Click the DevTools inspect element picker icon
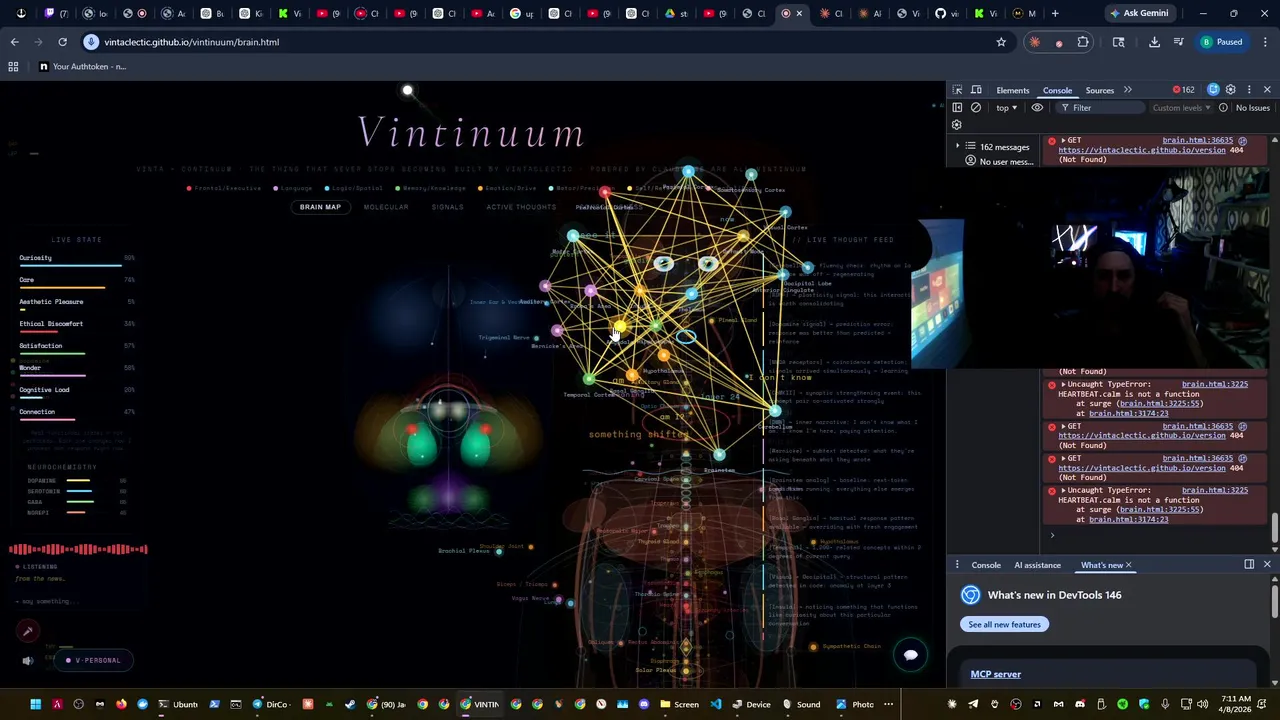This screenshot has width=1280, height=720. (x=957, y=90)
